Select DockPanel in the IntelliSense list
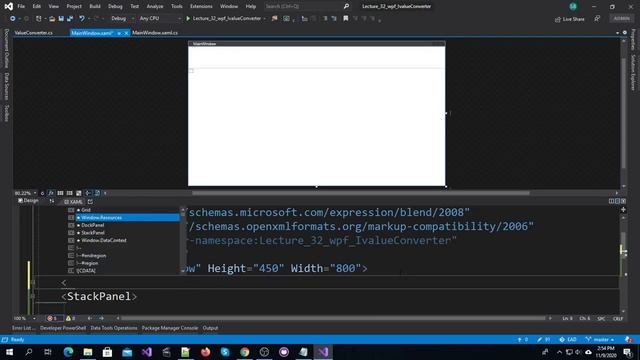Viewport: 640px width, 360px height. [x=124, y=225]
